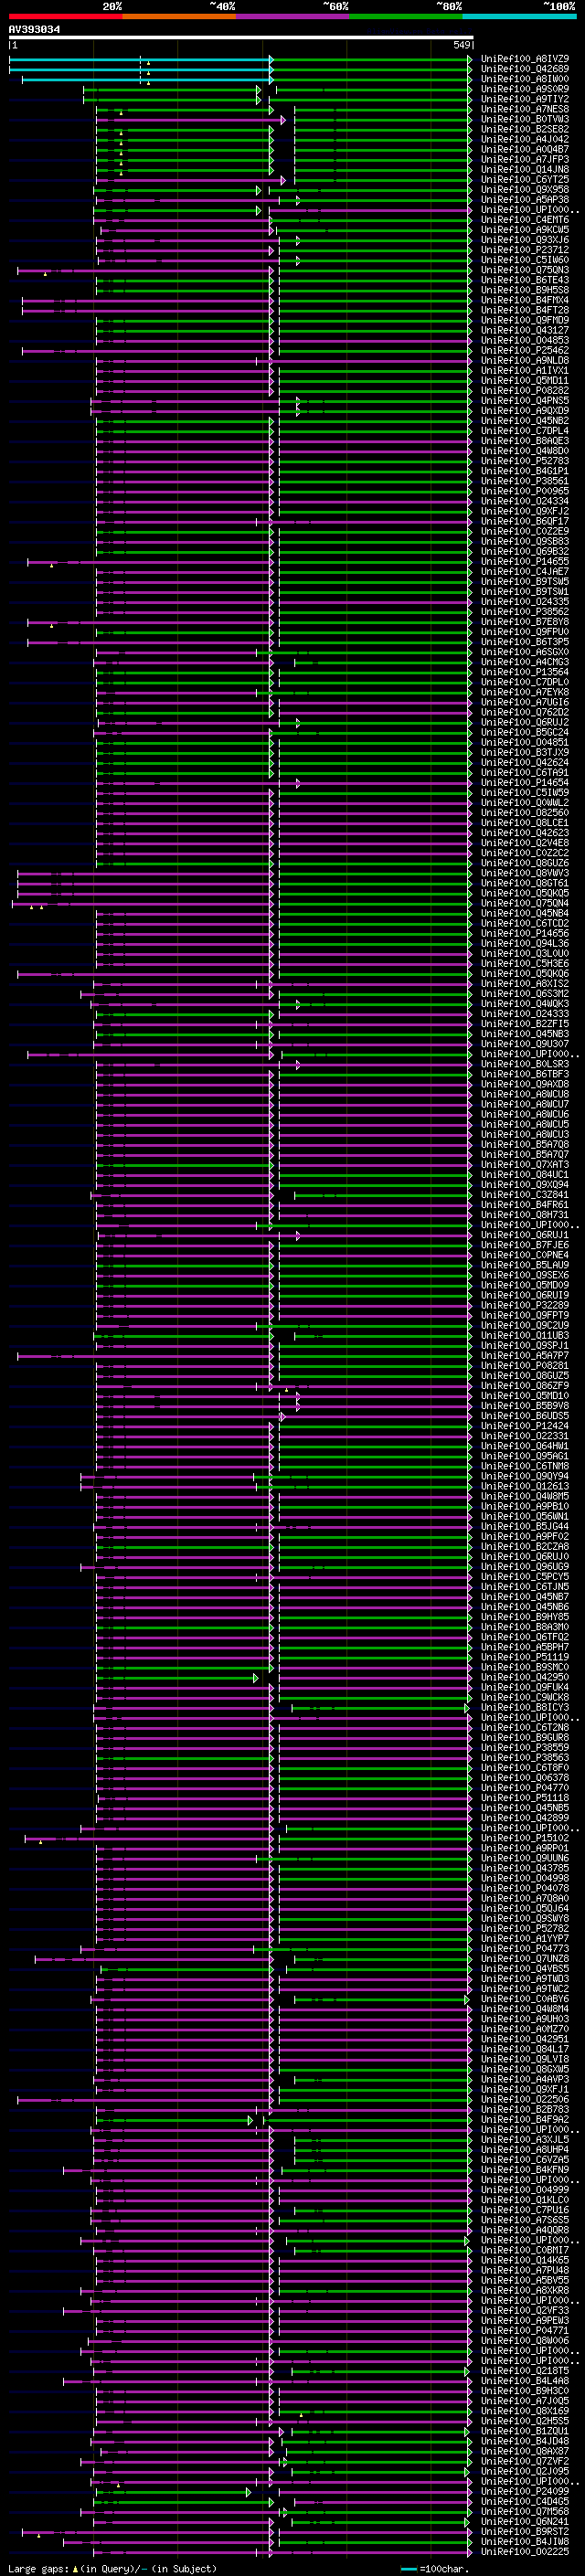The height and width of the screenshot is (2576, 585).
Task: Open hit UniRef100_A8IW00
Action: pyautogui.click(x=525, y=79)
